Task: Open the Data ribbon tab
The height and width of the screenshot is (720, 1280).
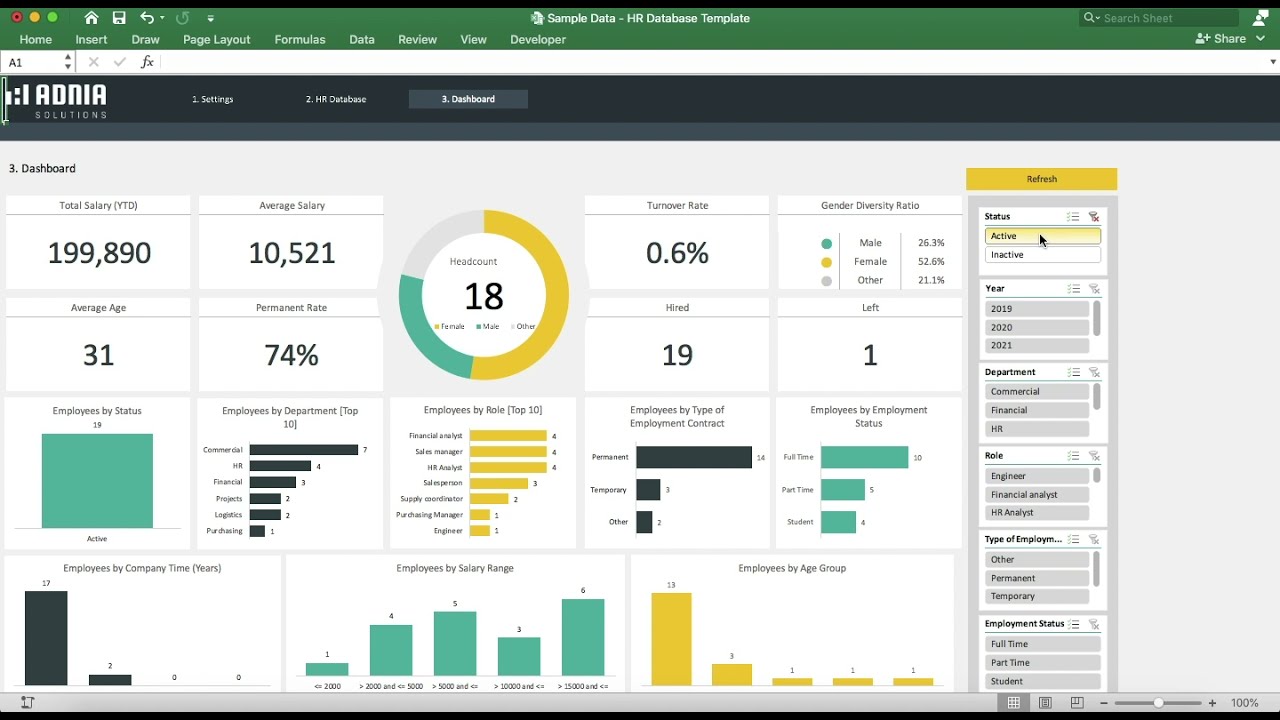Action: click(x=362, y=39)
